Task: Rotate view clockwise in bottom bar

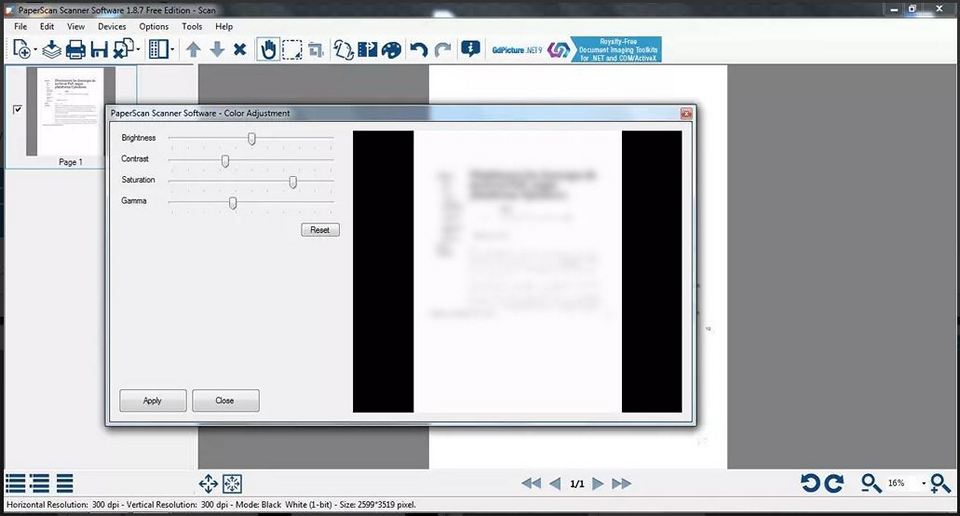Action: tap(834, 483)
